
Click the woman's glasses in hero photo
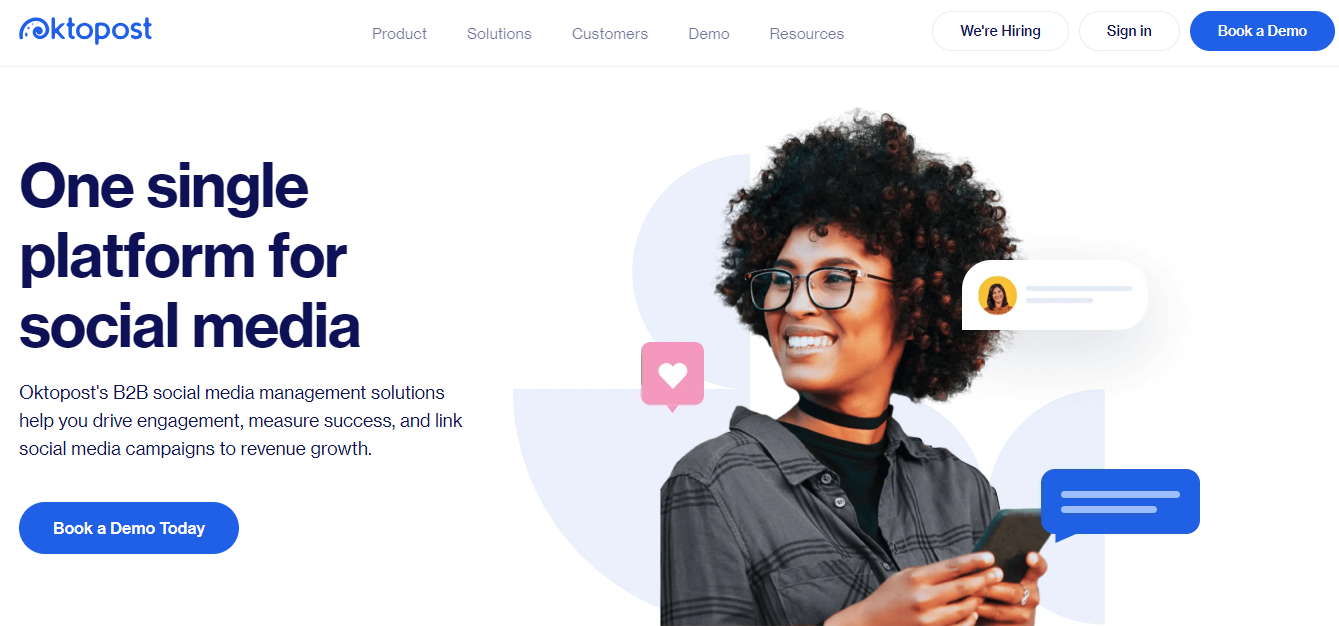coord(815,287)
